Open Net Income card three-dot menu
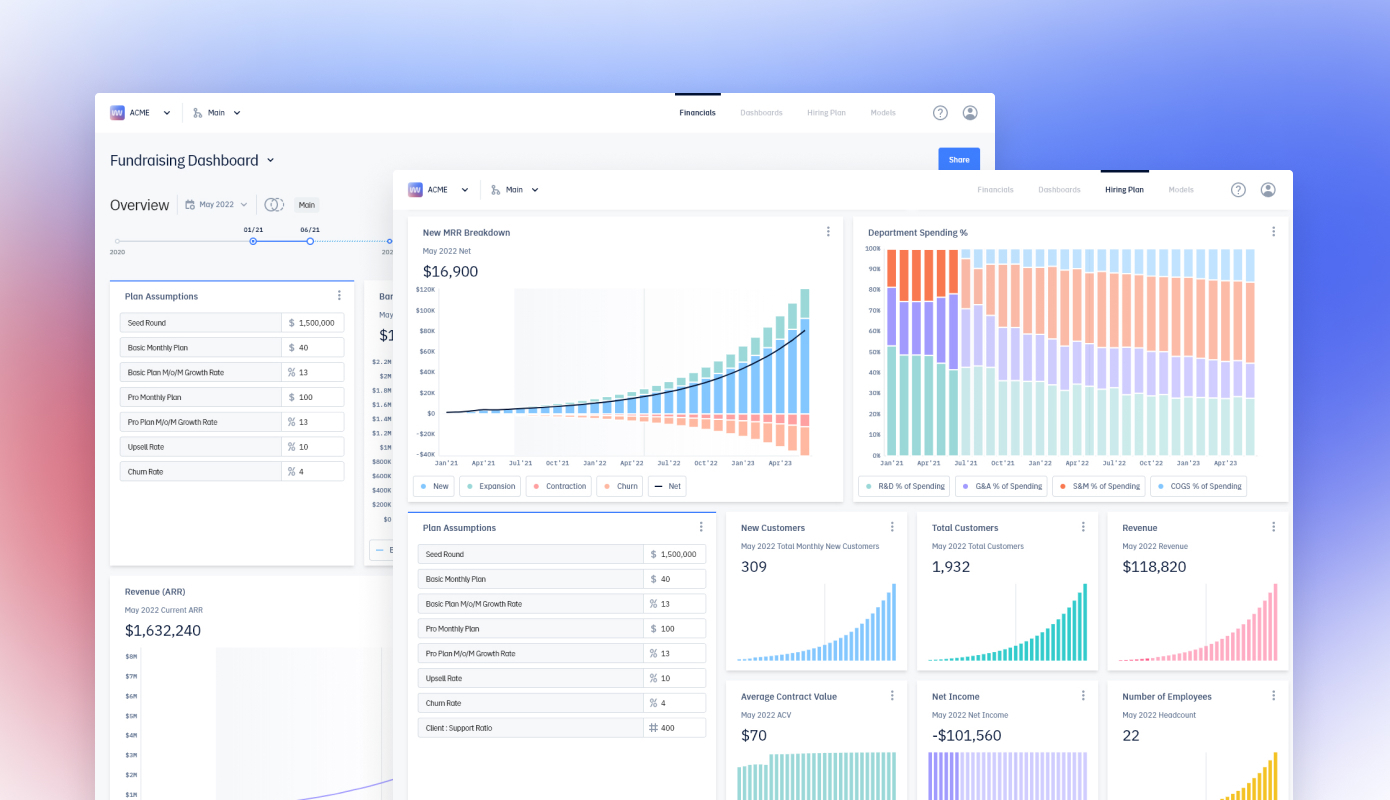 1083,696
